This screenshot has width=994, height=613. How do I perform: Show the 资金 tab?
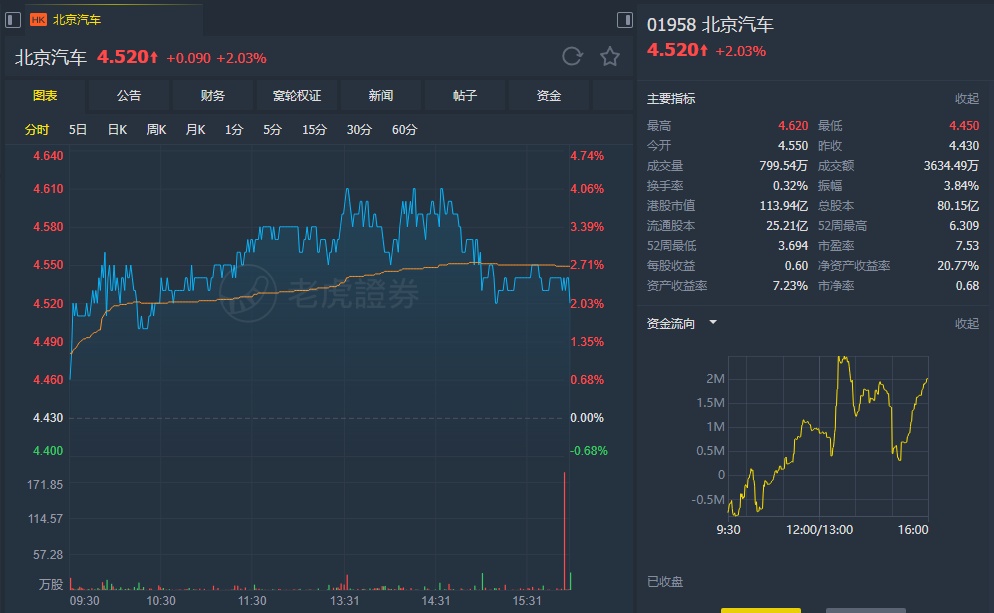(x=549, y=96)
